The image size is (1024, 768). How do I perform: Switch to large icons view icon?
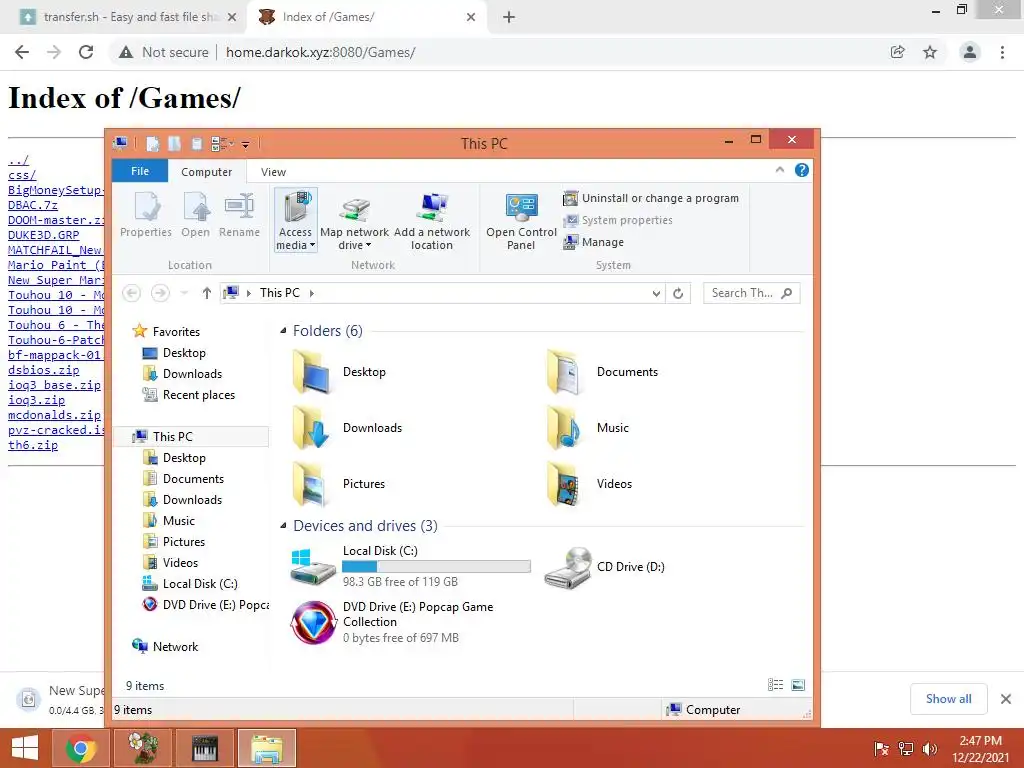[797, 684]
